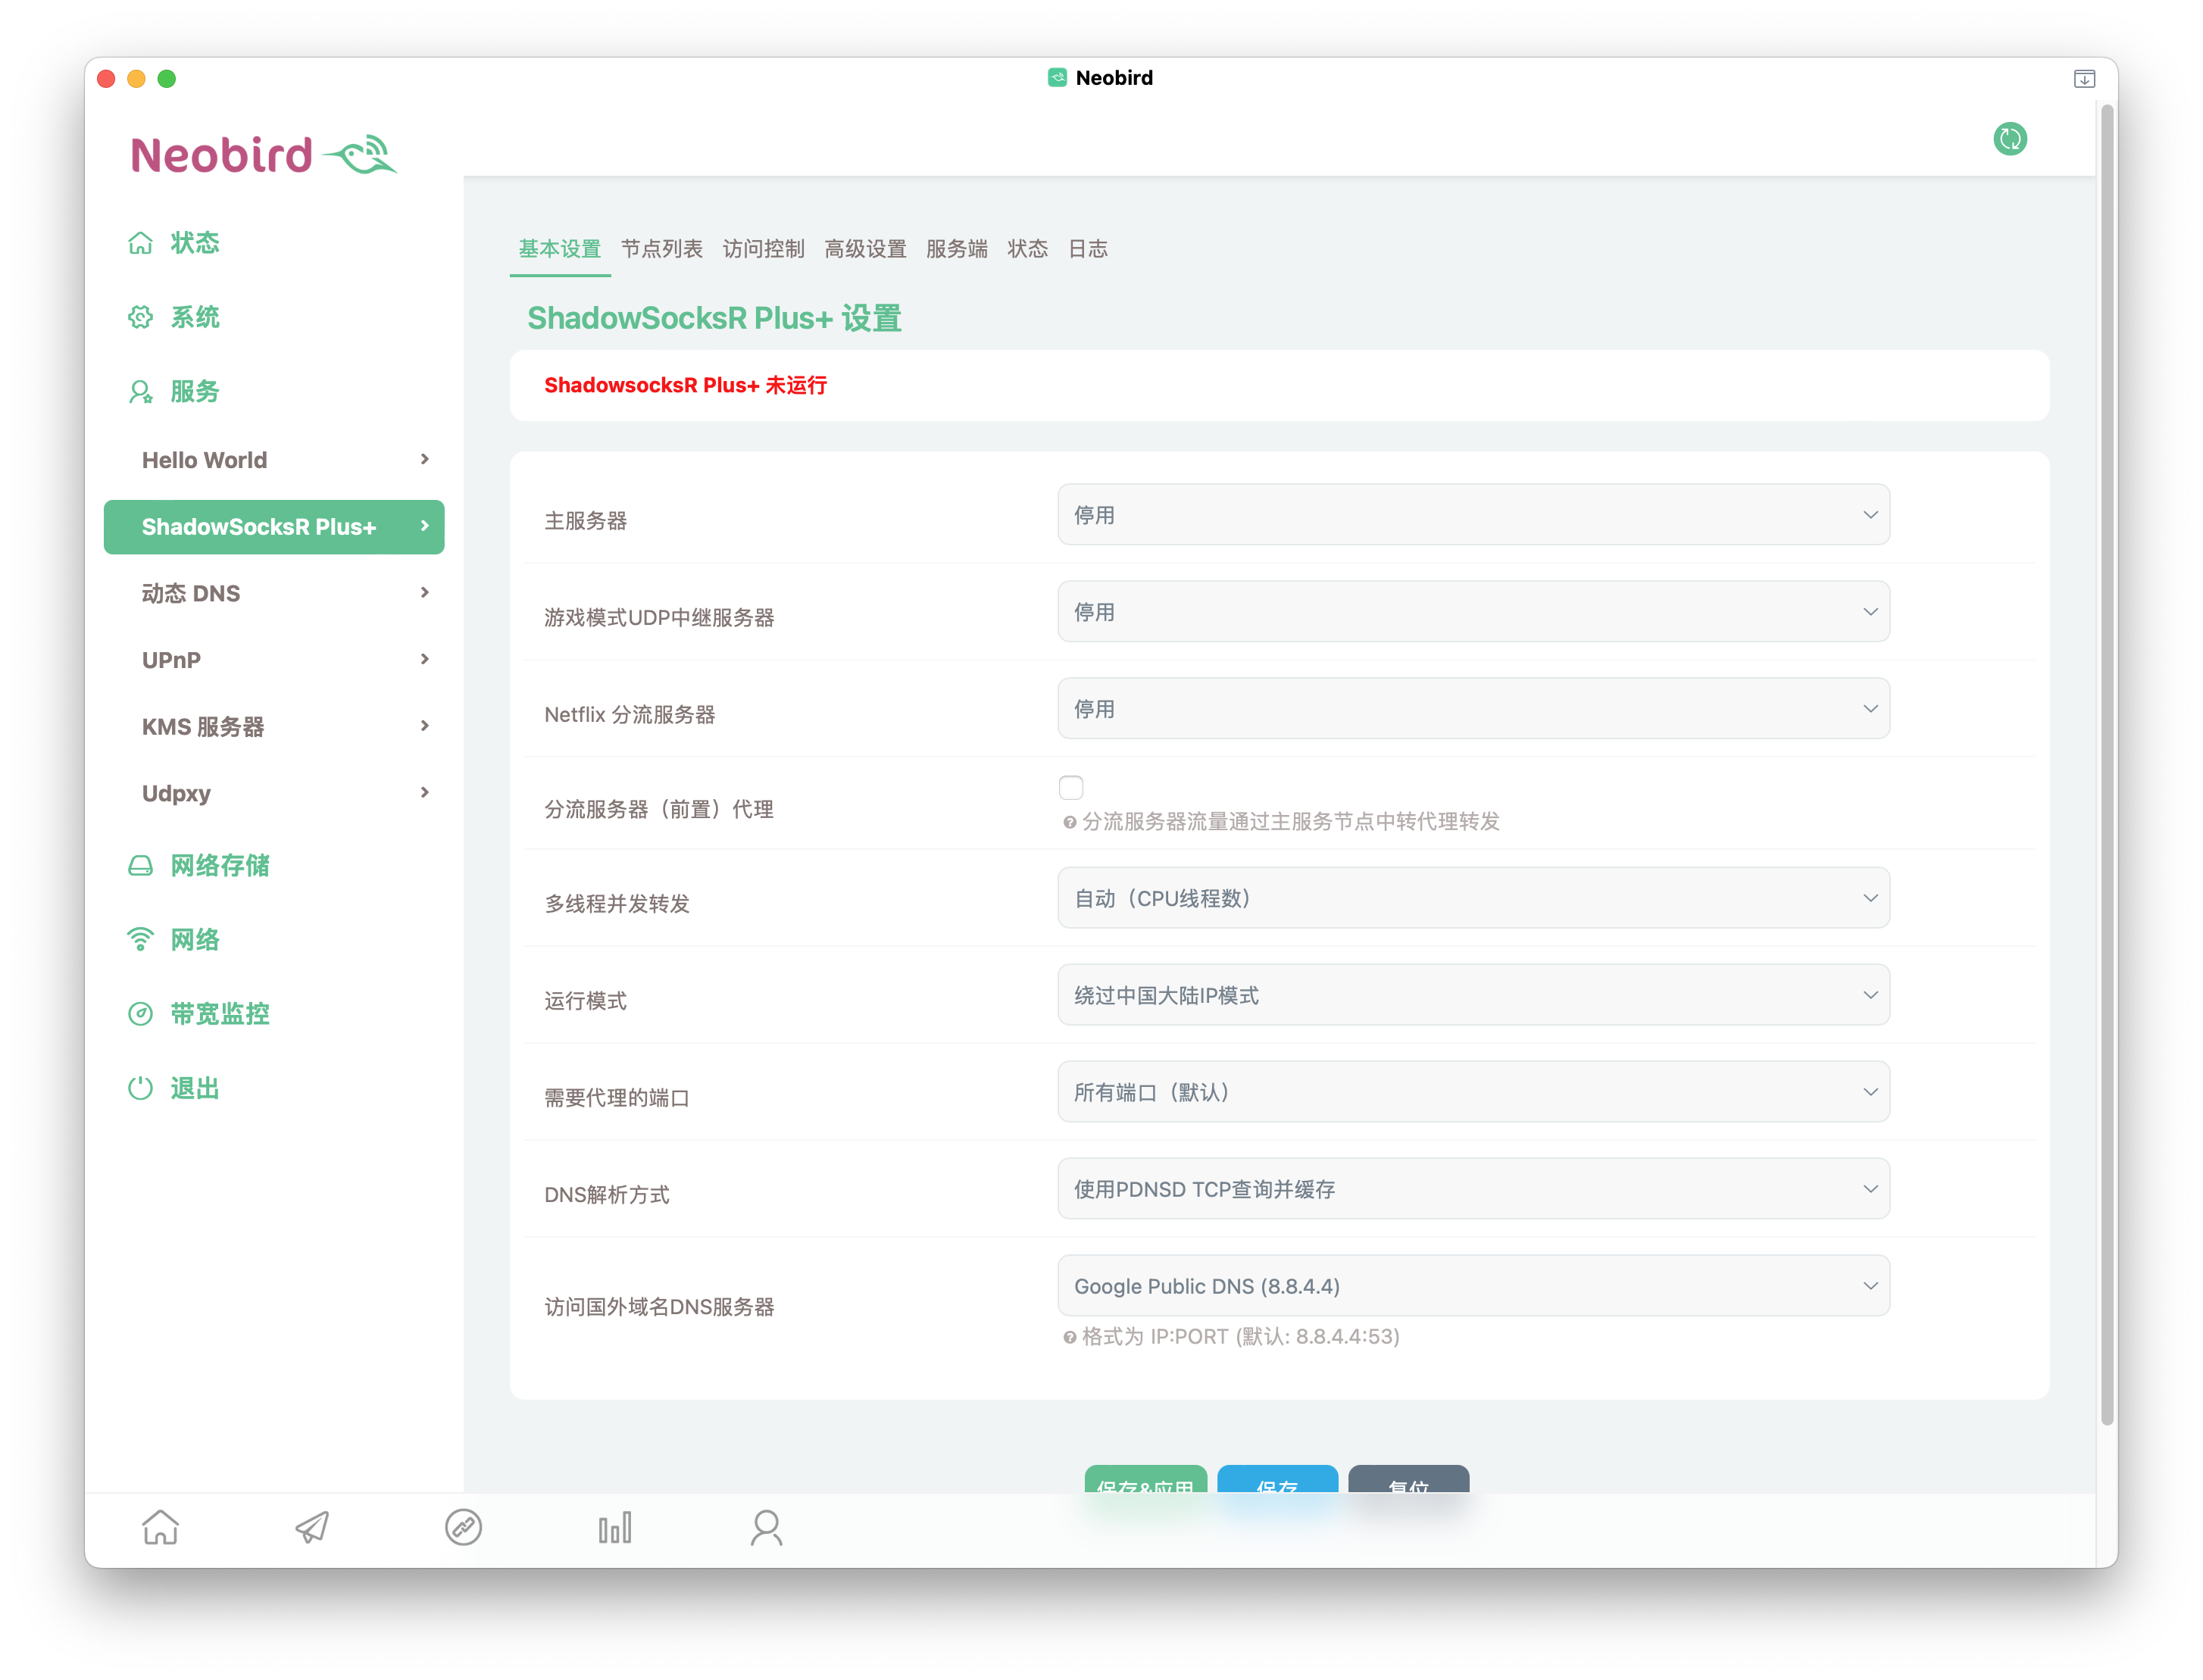Open the DNS解析方式 dropdown

pos(1473,1189)
